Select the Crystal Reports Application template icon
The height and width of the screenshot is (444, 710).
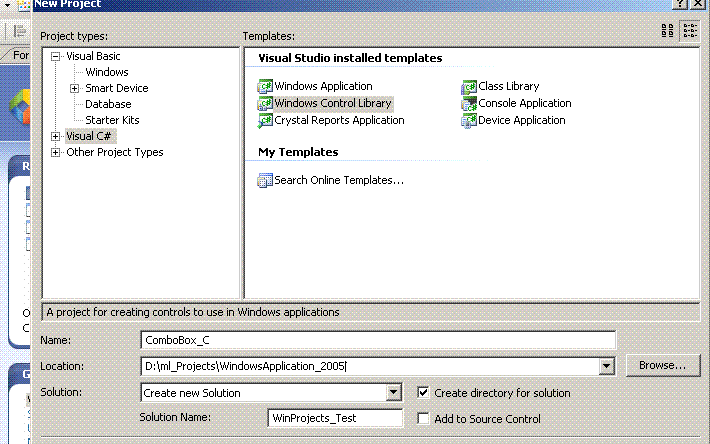(x=265, y=121)
